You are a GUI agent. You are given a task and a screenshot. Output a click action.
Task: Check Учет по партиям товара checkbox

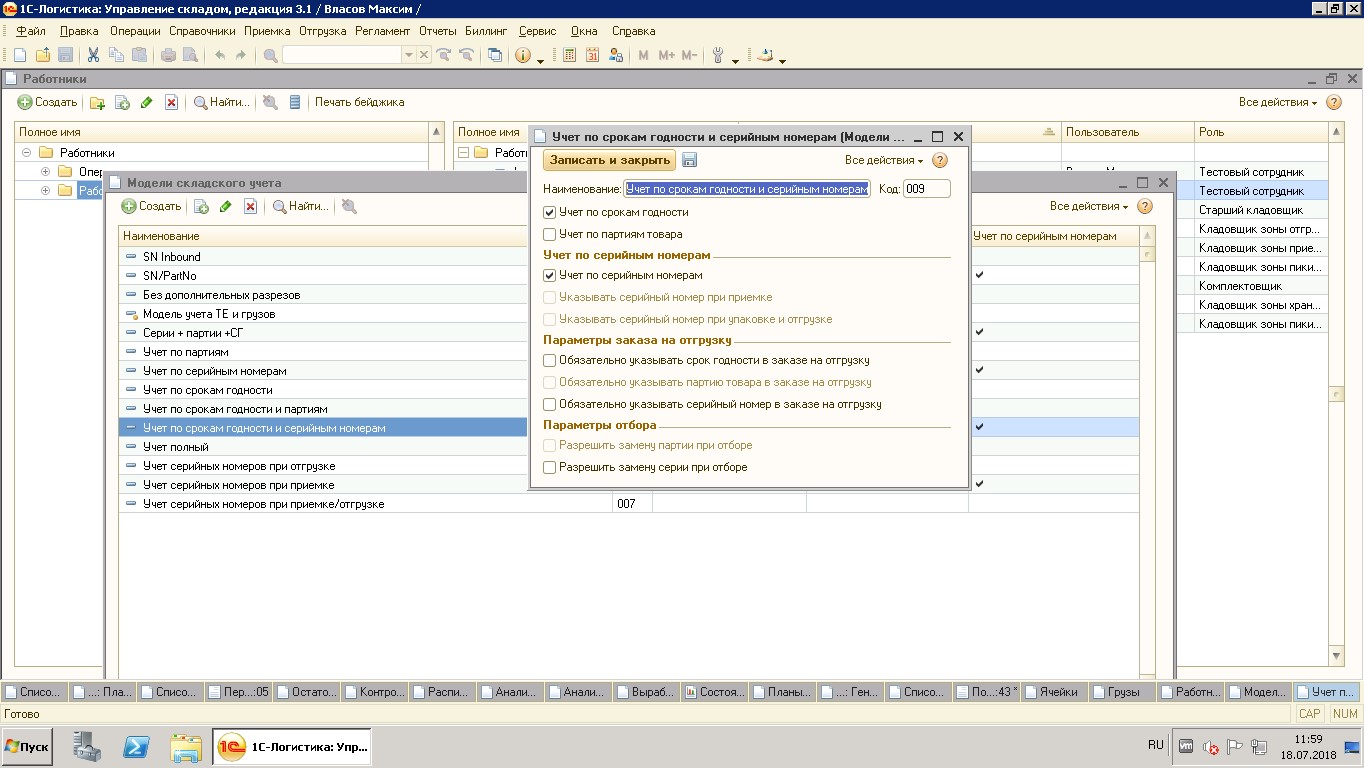tap(549, 234)
